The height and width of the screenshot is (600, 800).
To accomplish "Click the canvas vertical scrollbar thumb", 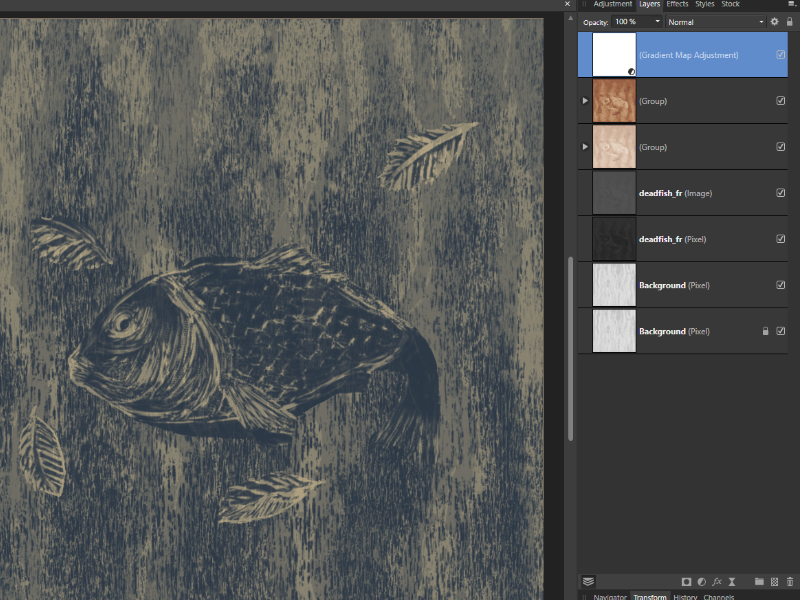I will pyautogui.click(x=570, y=348).
